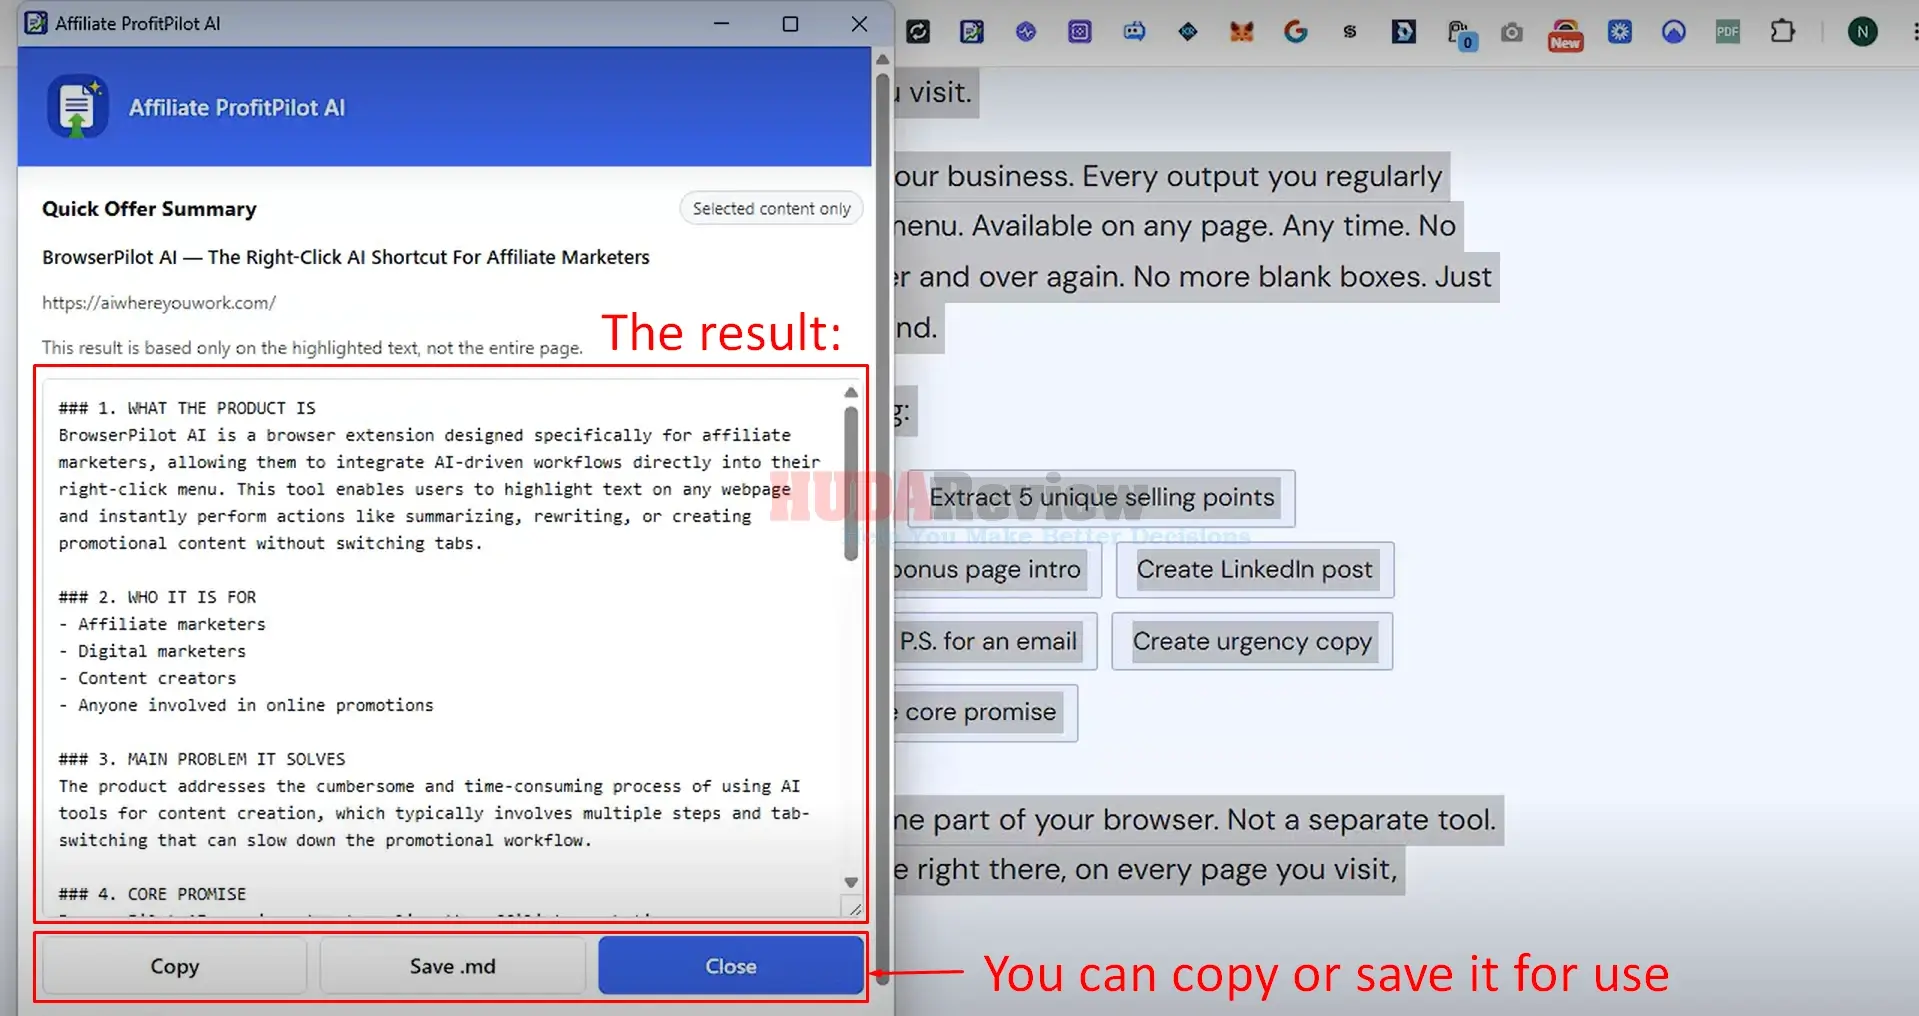Click the blue Close button
Screen dimensions: 1919x1016
coord(731,966)
